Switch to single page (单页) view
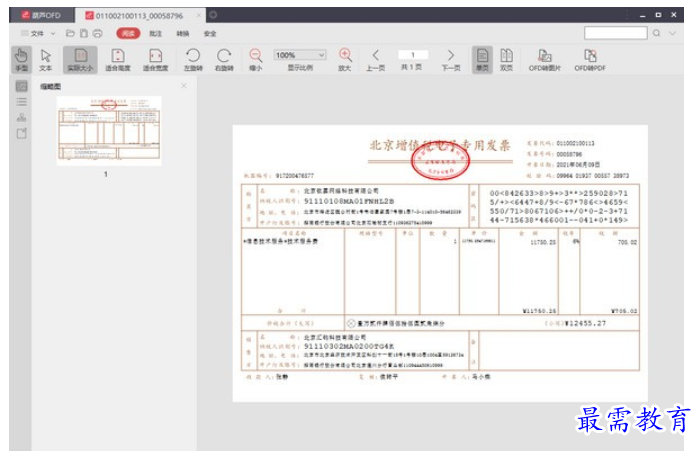The width and height of the screenshot is (699, 451). (x=482, y=60)
